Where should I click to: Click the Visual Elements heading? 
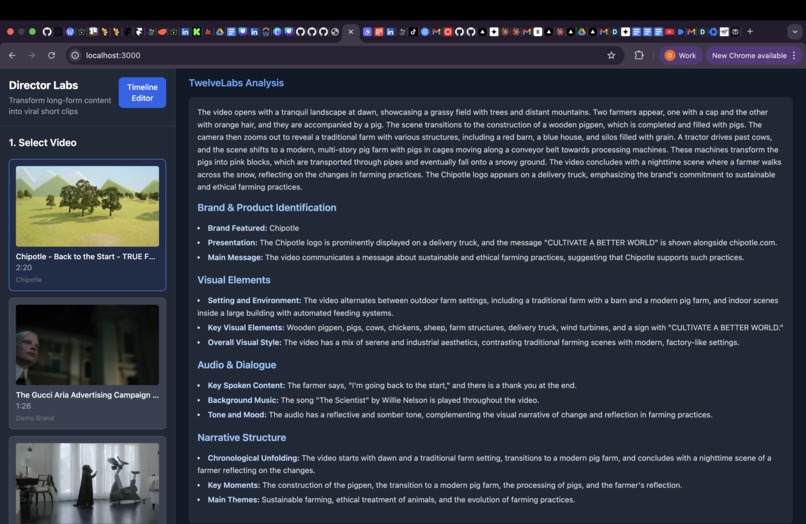tap(234, 280)
